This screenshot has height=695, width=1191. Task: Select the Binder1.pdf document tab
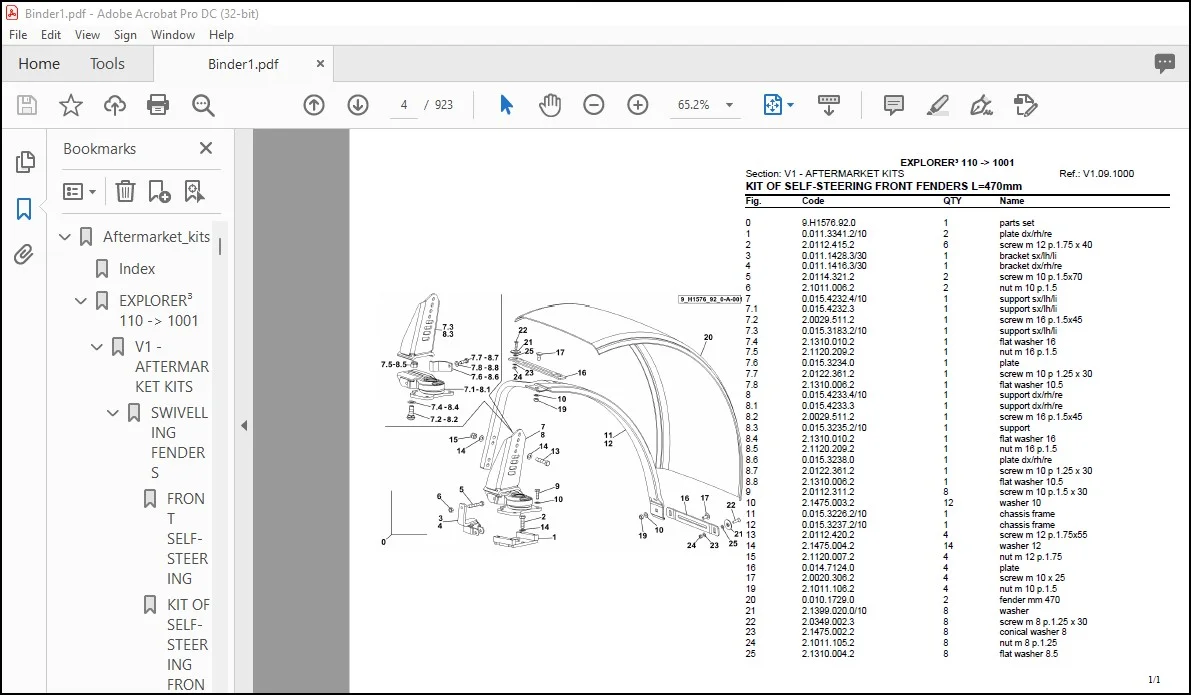243,64
